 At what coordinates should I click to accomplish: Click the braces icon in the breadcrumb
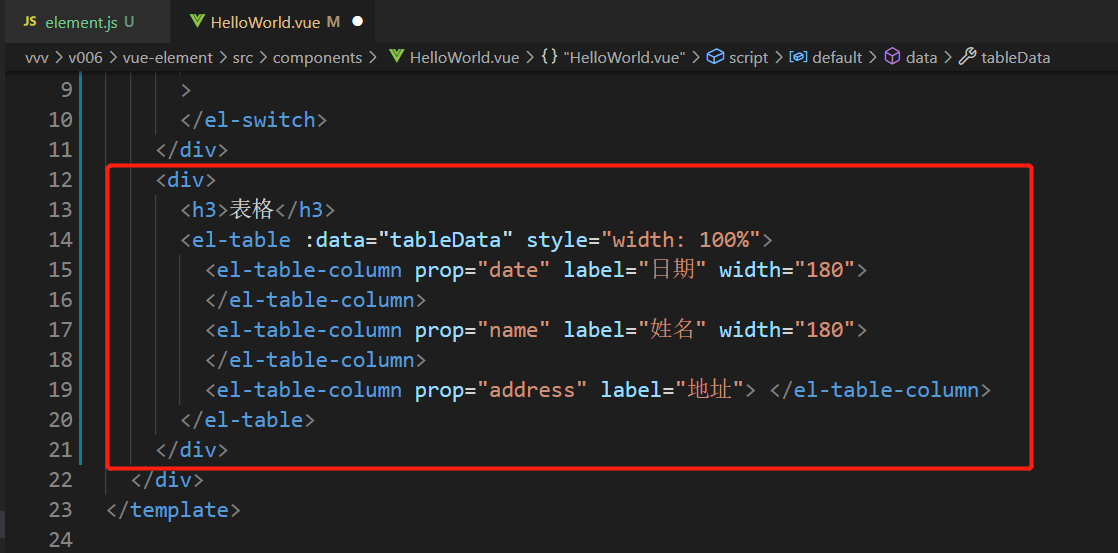pos(549,58)
